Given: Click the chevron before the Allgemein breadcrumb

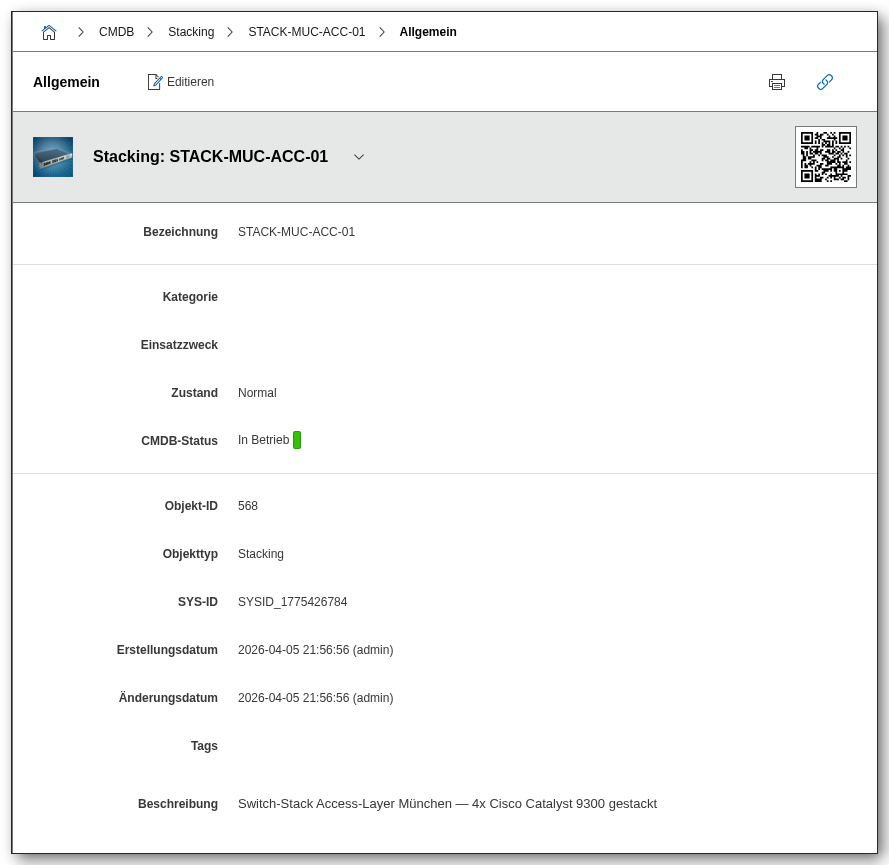Looking at the screenshot, I should pyautogui.click(x=382, y=32).
